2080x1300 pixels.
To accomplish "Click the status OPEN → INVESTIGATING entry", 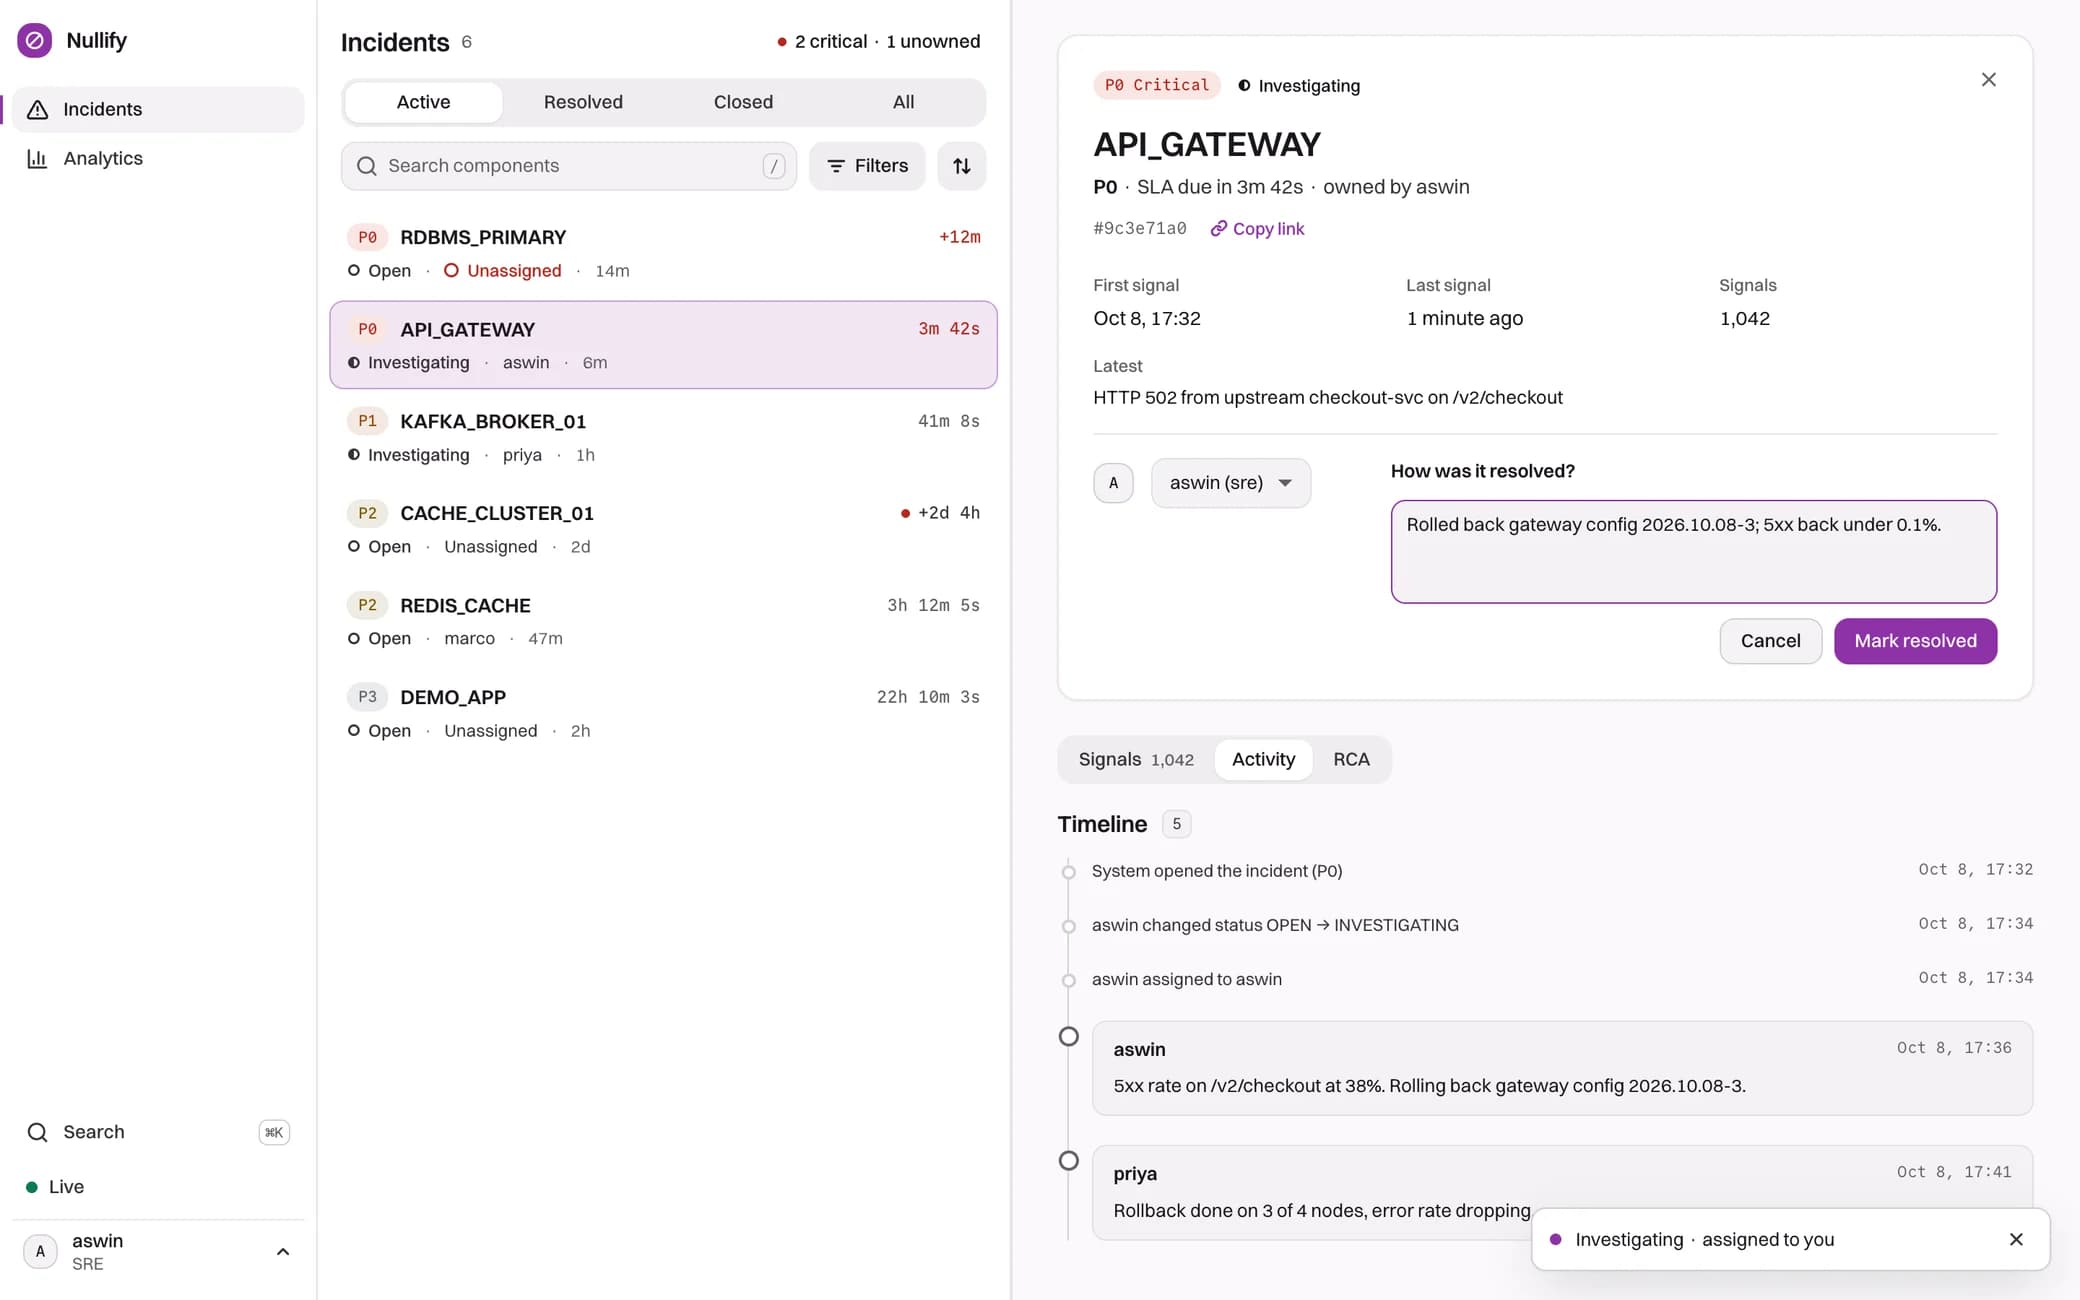I will click(x=1275, y=925).
